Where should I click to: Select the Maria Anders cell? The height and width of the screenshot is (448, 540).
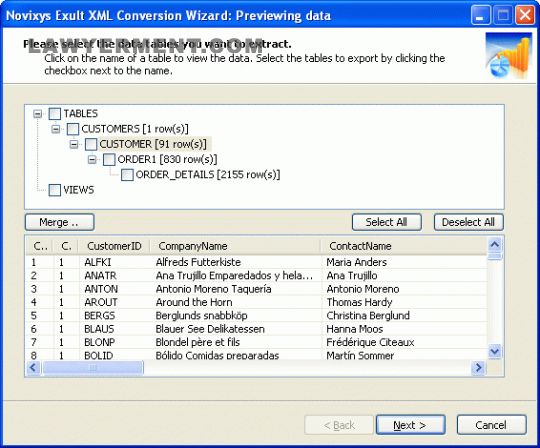(405, 262)
